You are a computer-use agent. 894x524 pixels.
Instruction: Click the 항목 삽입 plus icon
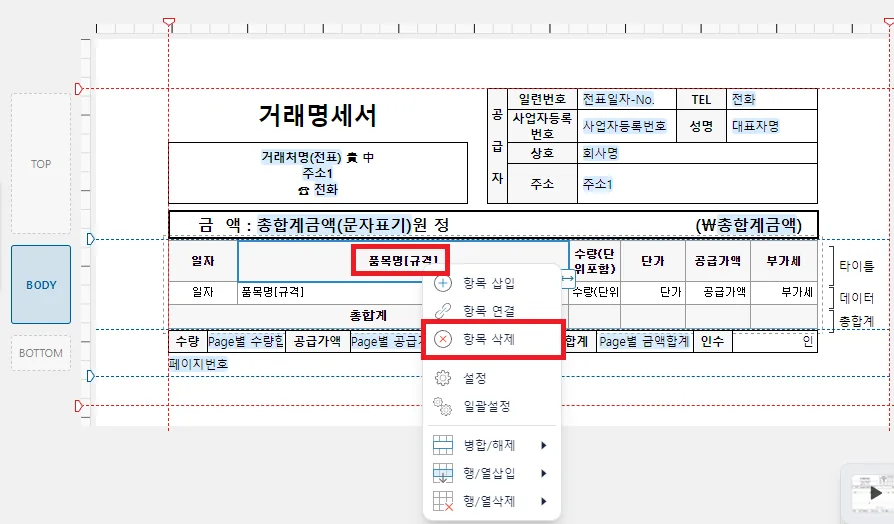tap(443, 283)
